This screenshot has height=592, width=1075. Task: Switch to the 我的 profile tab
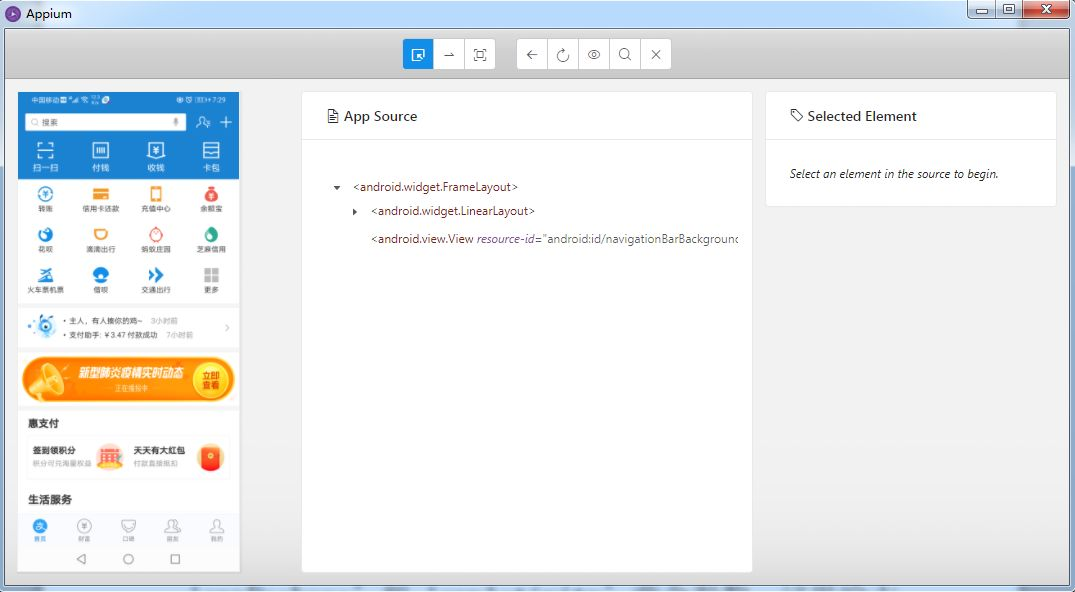(x=217, y=530)
